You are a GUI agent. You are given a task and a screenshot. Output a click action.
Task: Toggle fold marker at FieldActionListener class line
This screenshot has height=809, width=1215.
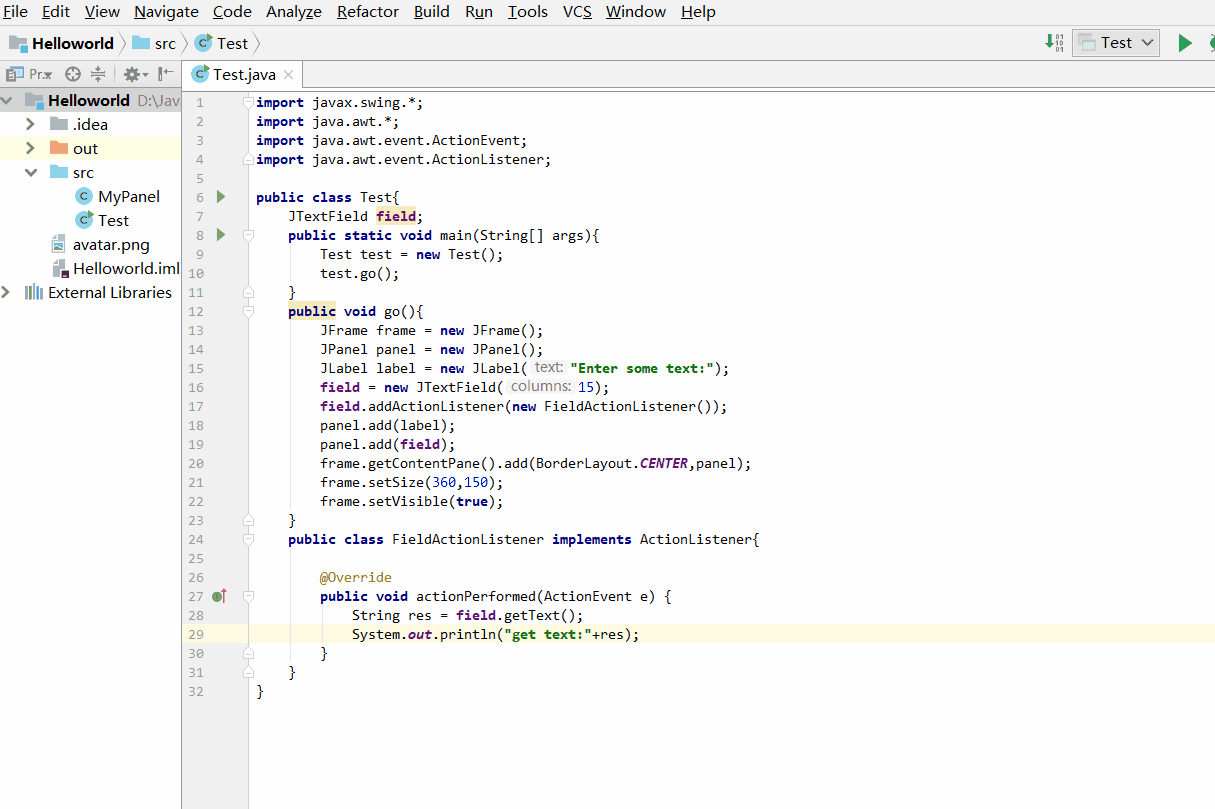248,539
